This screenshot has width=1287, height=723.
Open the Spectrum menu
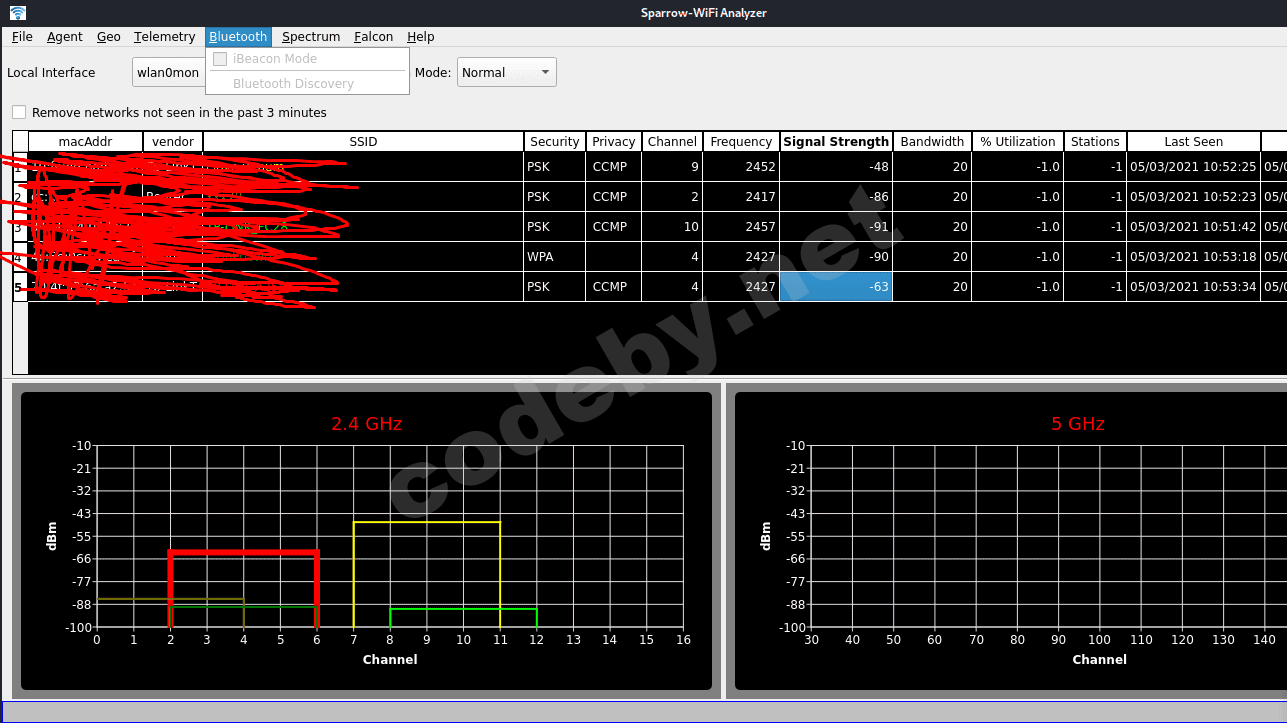[x=311, y=37]
